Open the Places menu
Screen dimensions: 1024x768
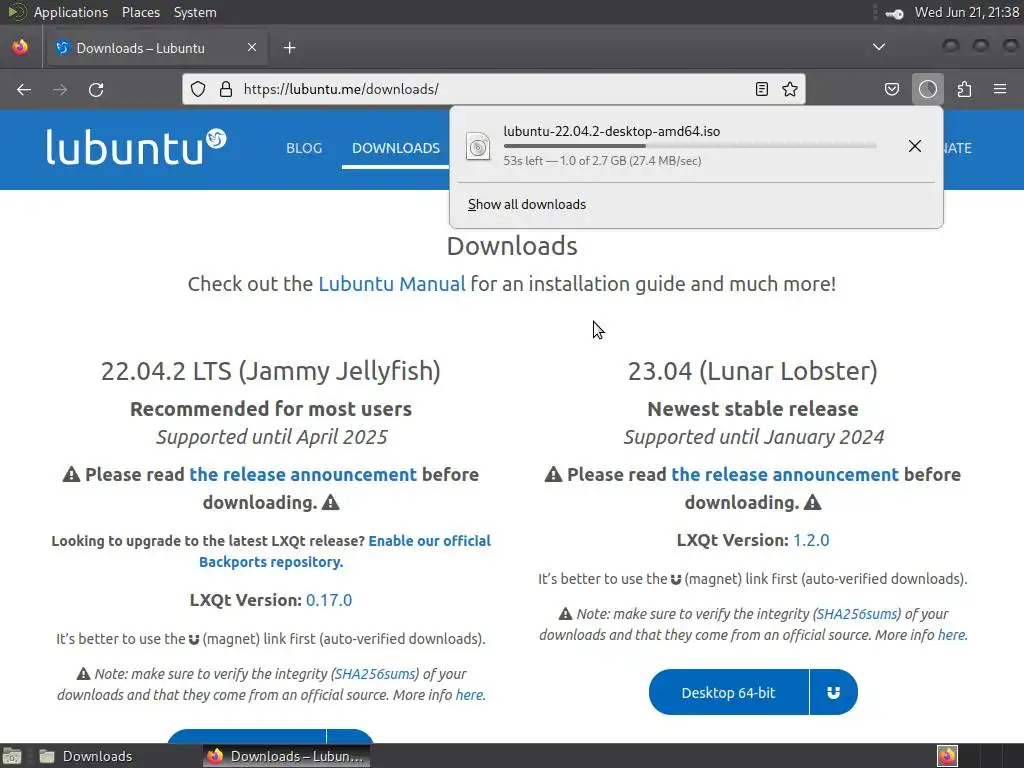140,12
